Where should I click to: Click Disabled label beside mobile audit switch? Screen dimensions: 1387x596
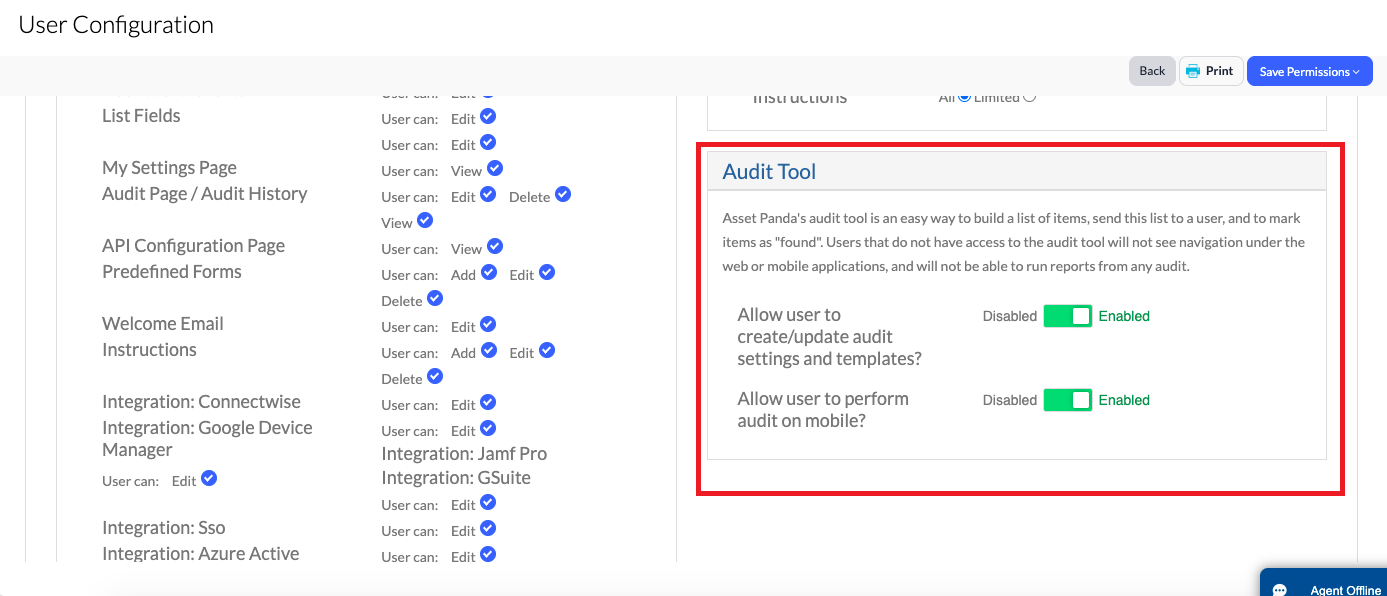tap(1009, 400)
